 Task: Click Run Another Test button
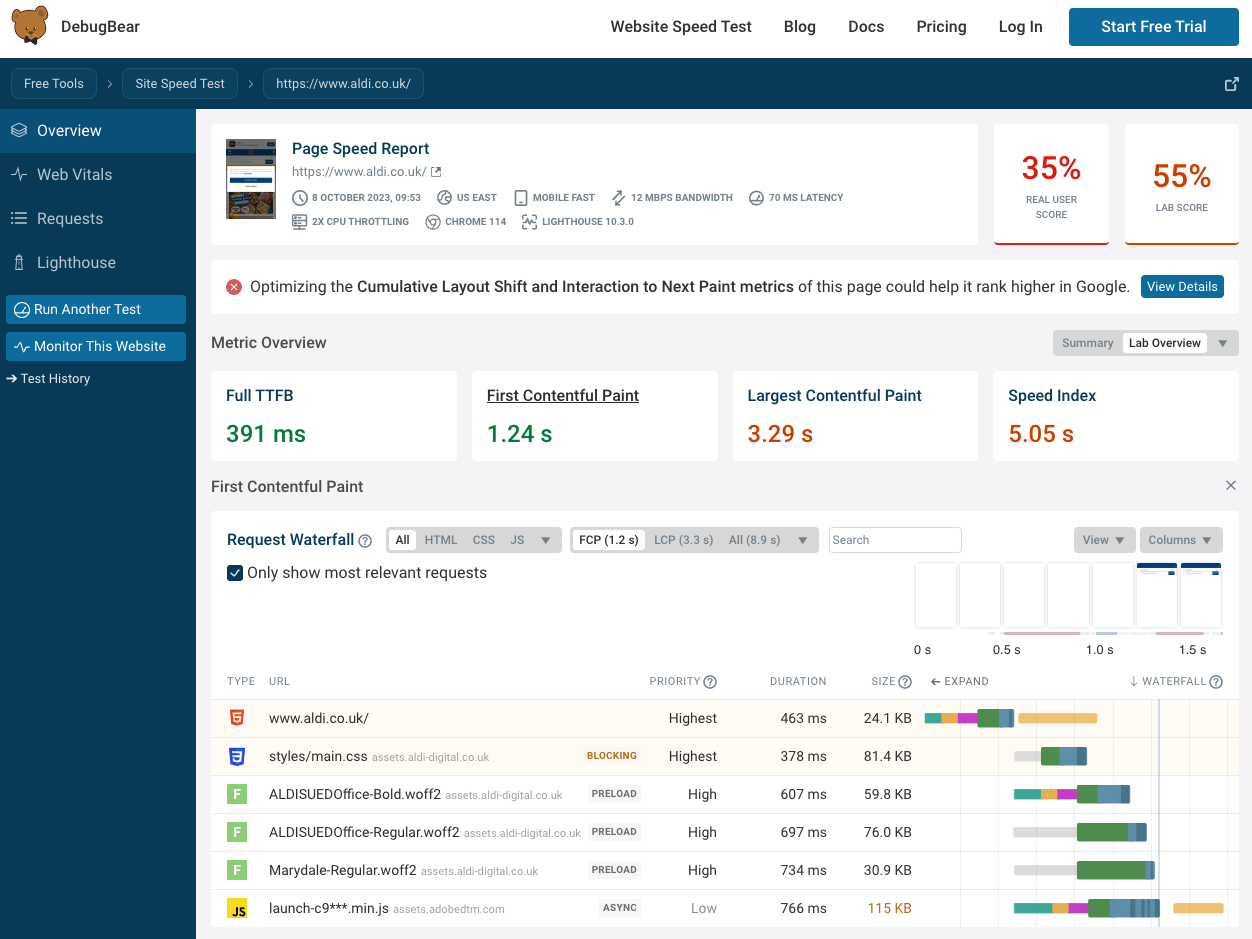(96, 309)
